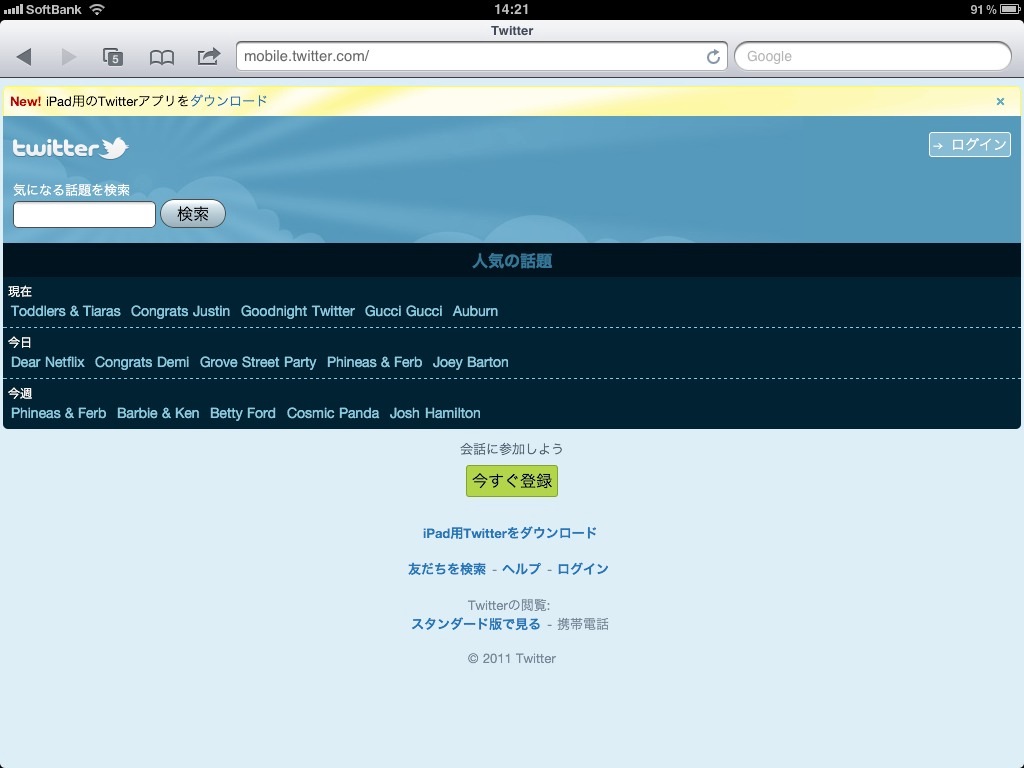
Task: Click the 会話に参加しよう text
Action: 511,449
